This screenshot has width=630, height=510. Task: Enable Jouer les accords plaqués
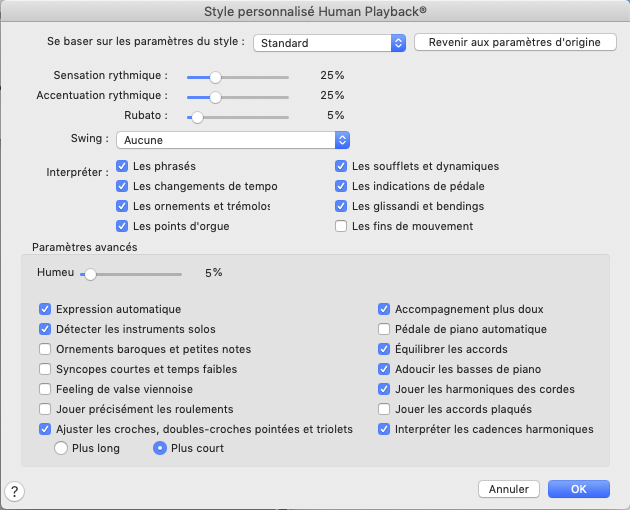click(x=384, y=409)
